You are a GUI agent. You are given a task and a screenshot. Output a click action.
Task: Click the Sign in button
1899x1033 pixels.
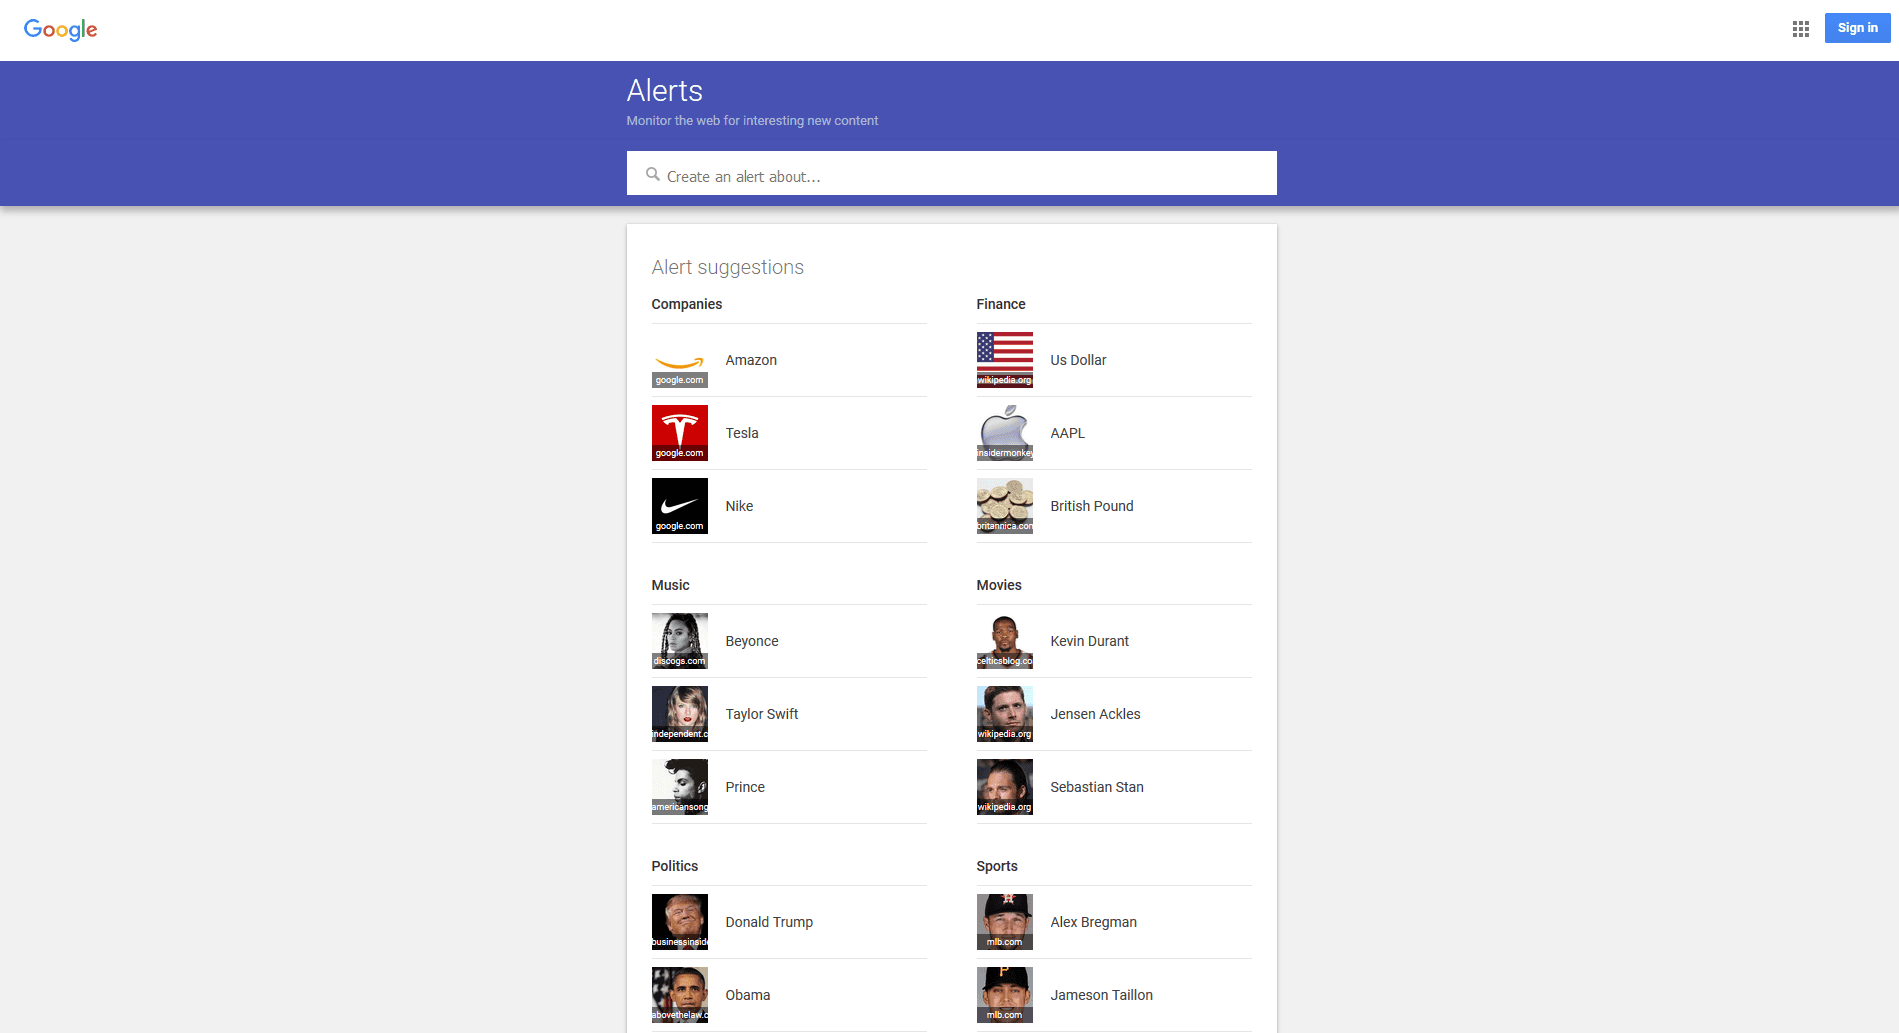click(x=1856, y=28)
